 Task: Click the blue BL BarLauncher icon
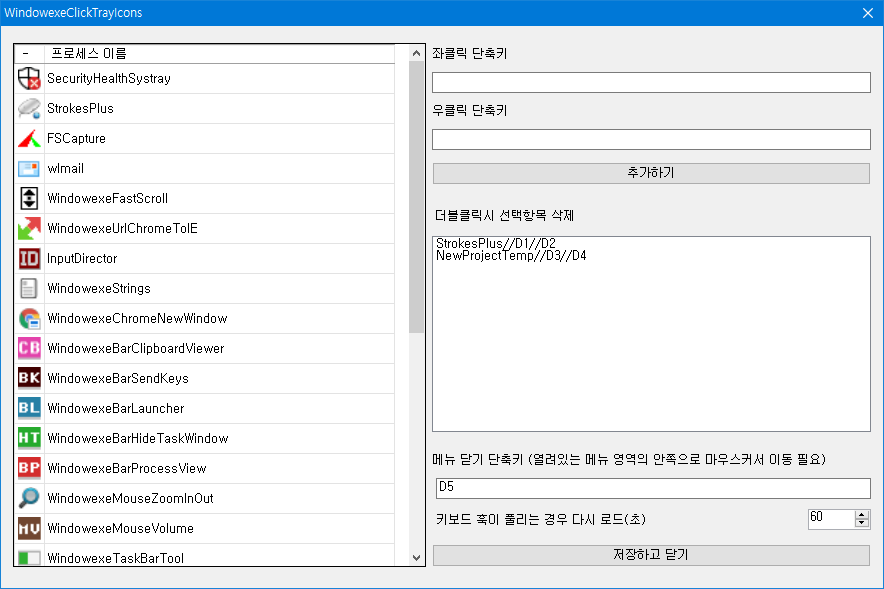[29, 408]
